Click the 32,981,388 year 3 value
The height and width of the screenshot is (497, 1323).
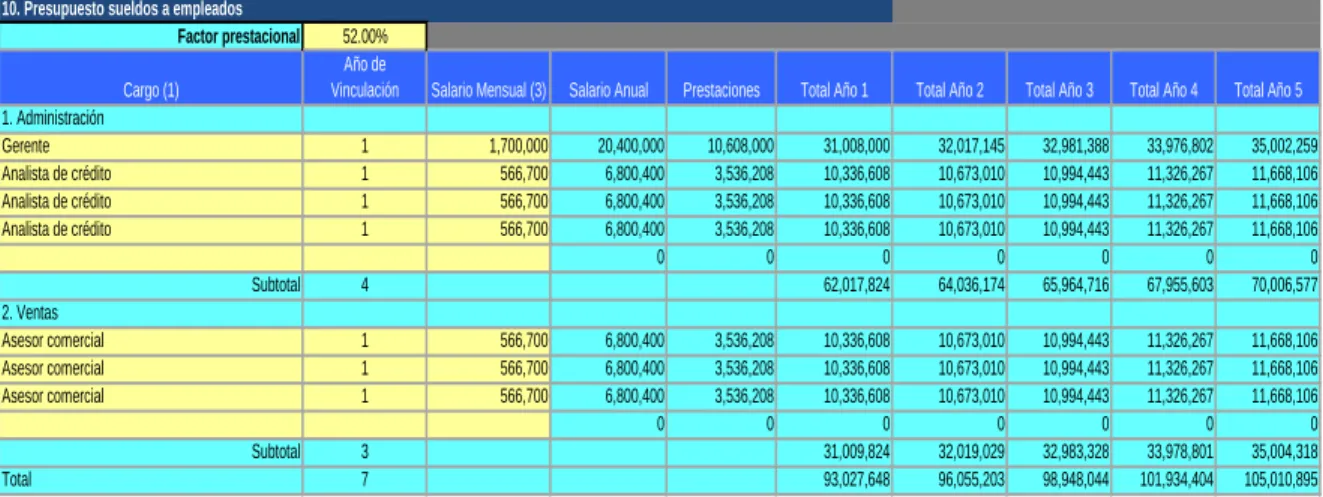click(1059, 146)
